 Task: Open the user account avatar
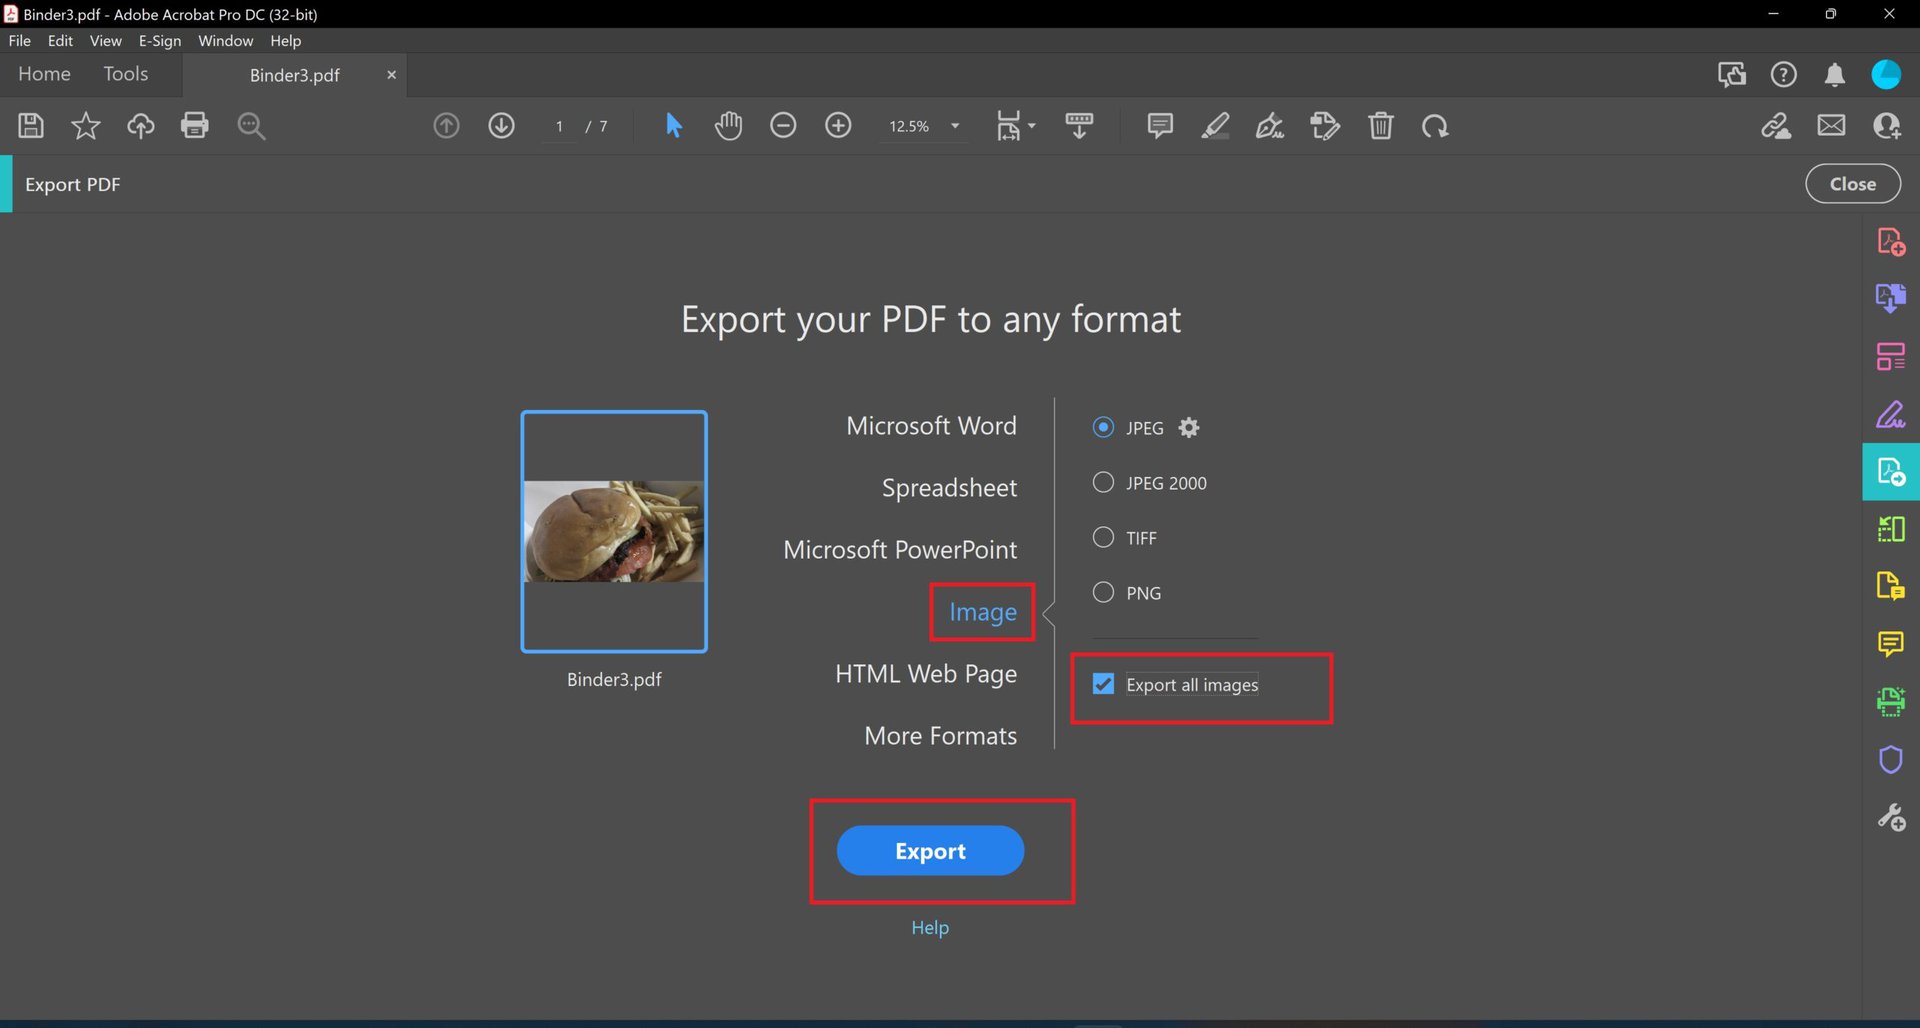(1887, 75)
